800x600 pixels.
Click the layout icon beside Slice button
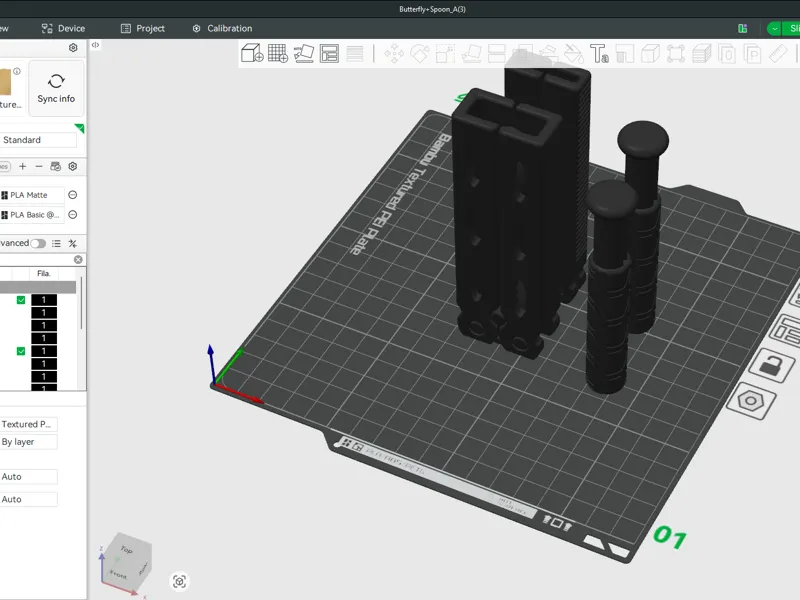point(743,29)
